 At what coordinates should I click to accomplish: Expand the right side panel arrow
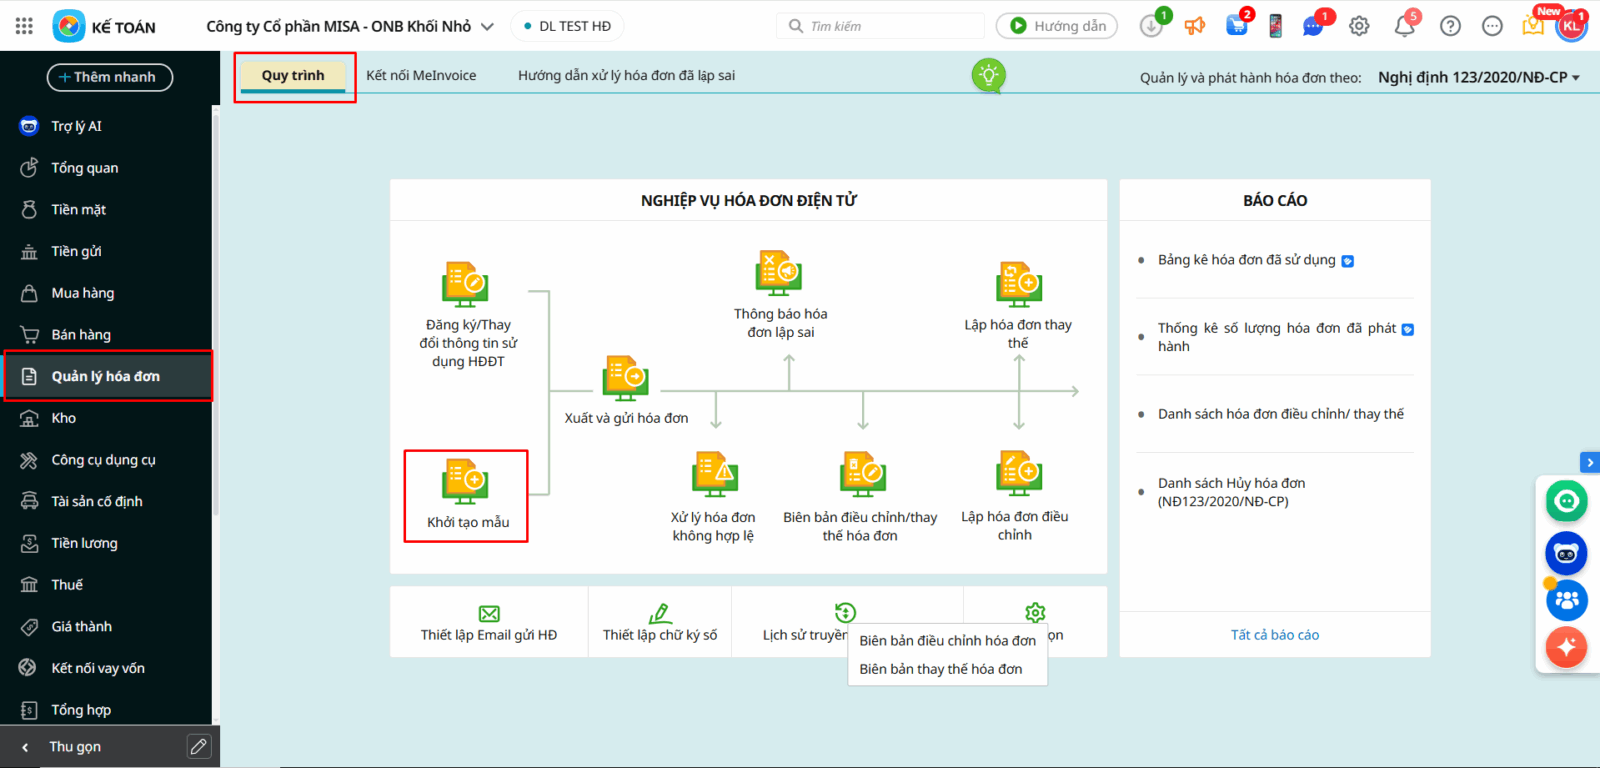point(1589,462)
